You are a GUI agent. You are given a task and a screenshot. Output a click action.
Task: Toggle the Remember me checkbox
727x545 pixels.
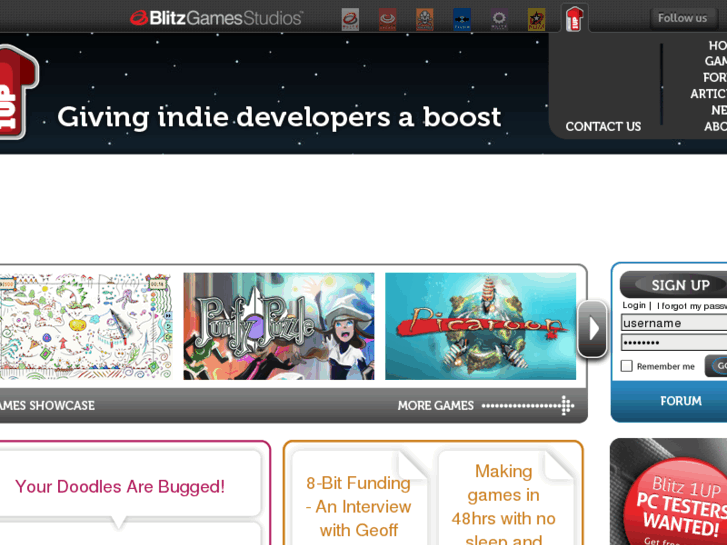pos(626,366)
